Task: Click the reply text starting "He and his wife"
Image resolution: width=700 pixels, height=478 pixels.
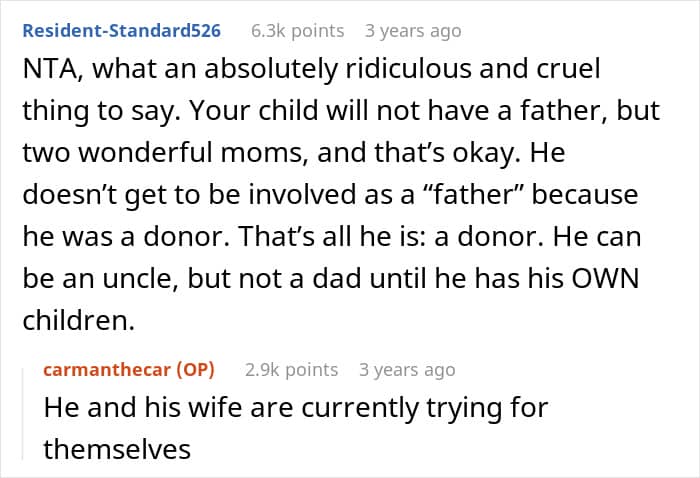Action: pos(296,408)
